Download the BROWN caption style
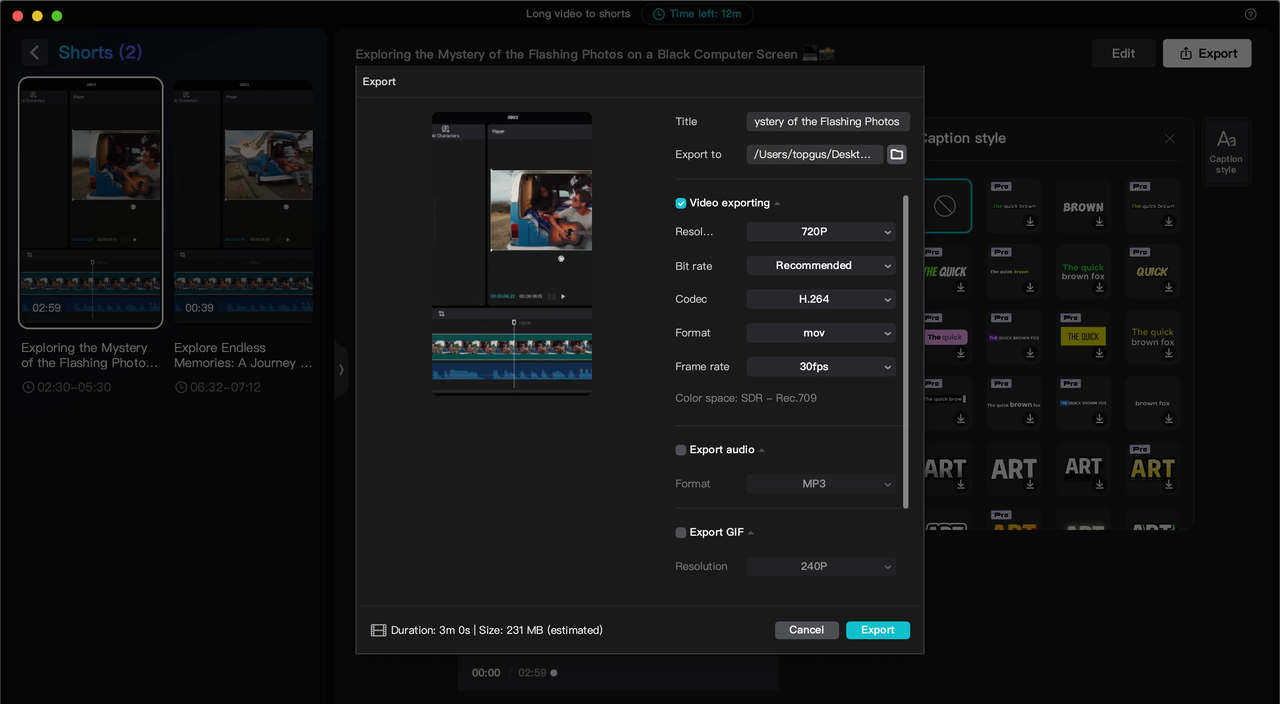The image size is (1280, 704). coord(1099,223)
